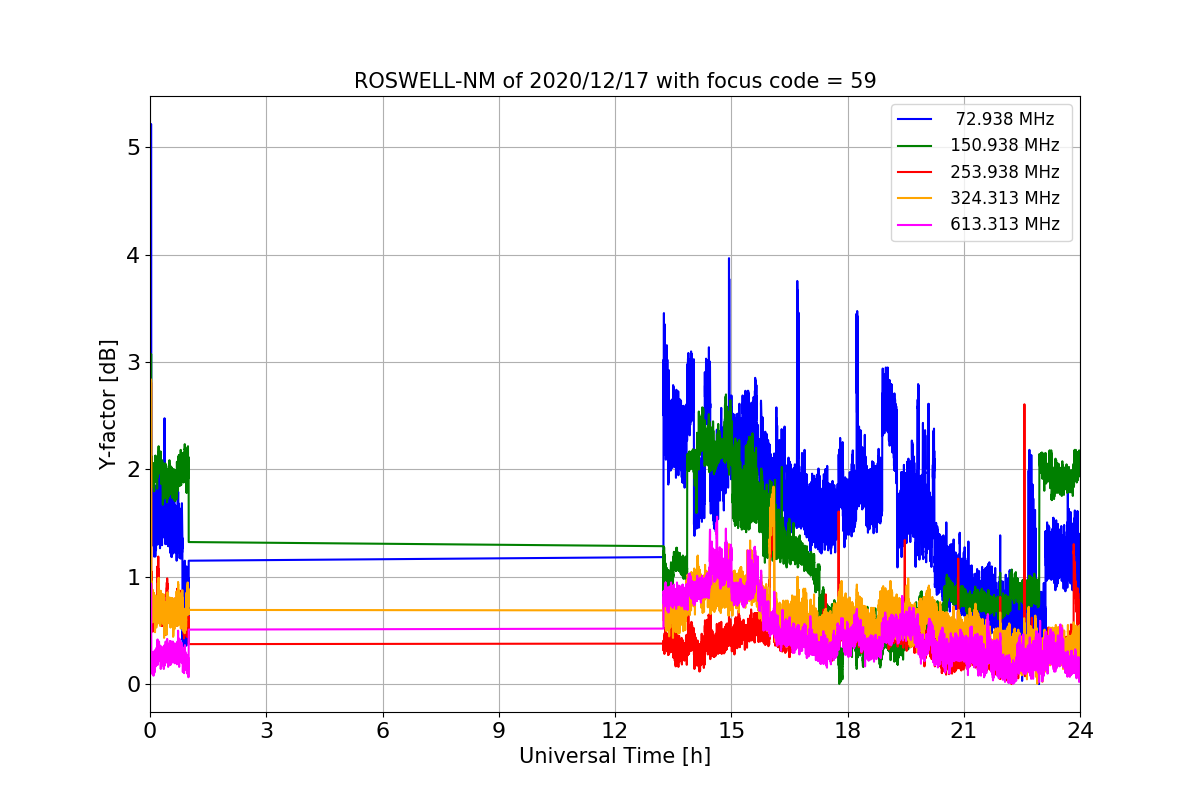This screenshot has height=800, width=1200.
Task: Click the magenta line sample in legend
Action: pyautogui.click(x=915, y=224)
